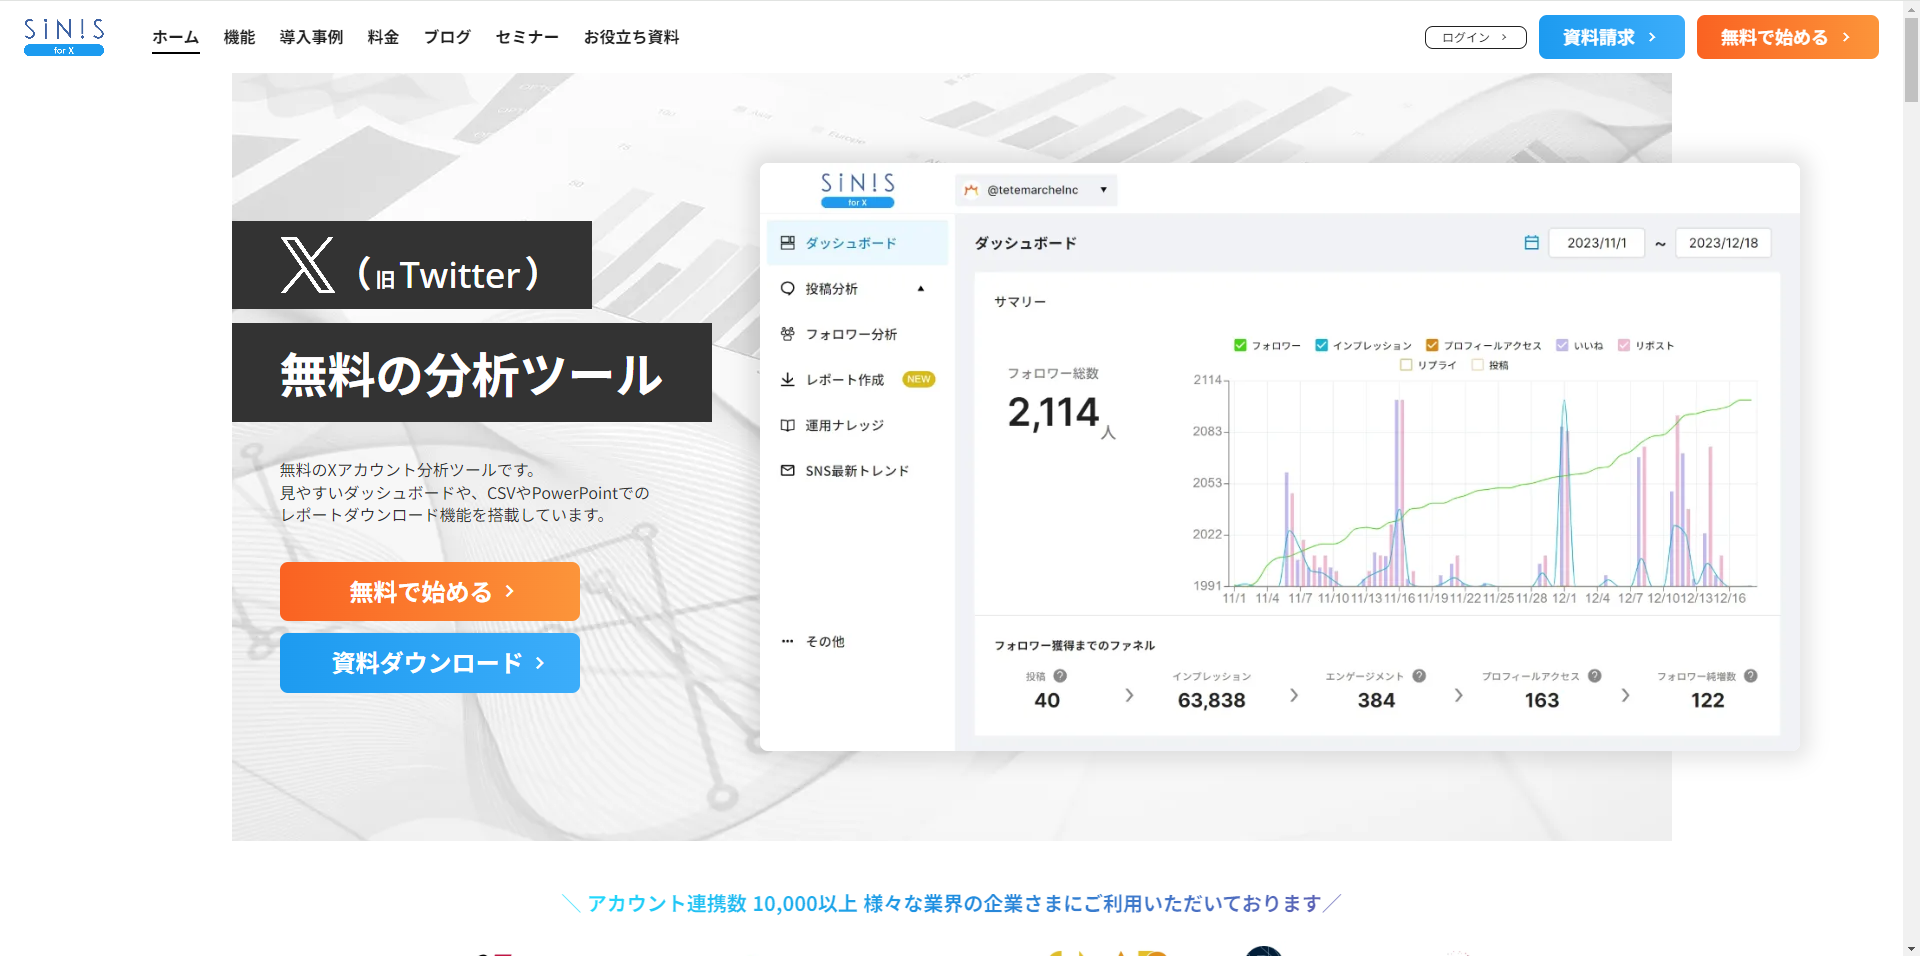The height and width of the screenshot is (956, 1920).
Task: Click the NEW badge on レポート作成
Action: (919, 379)
